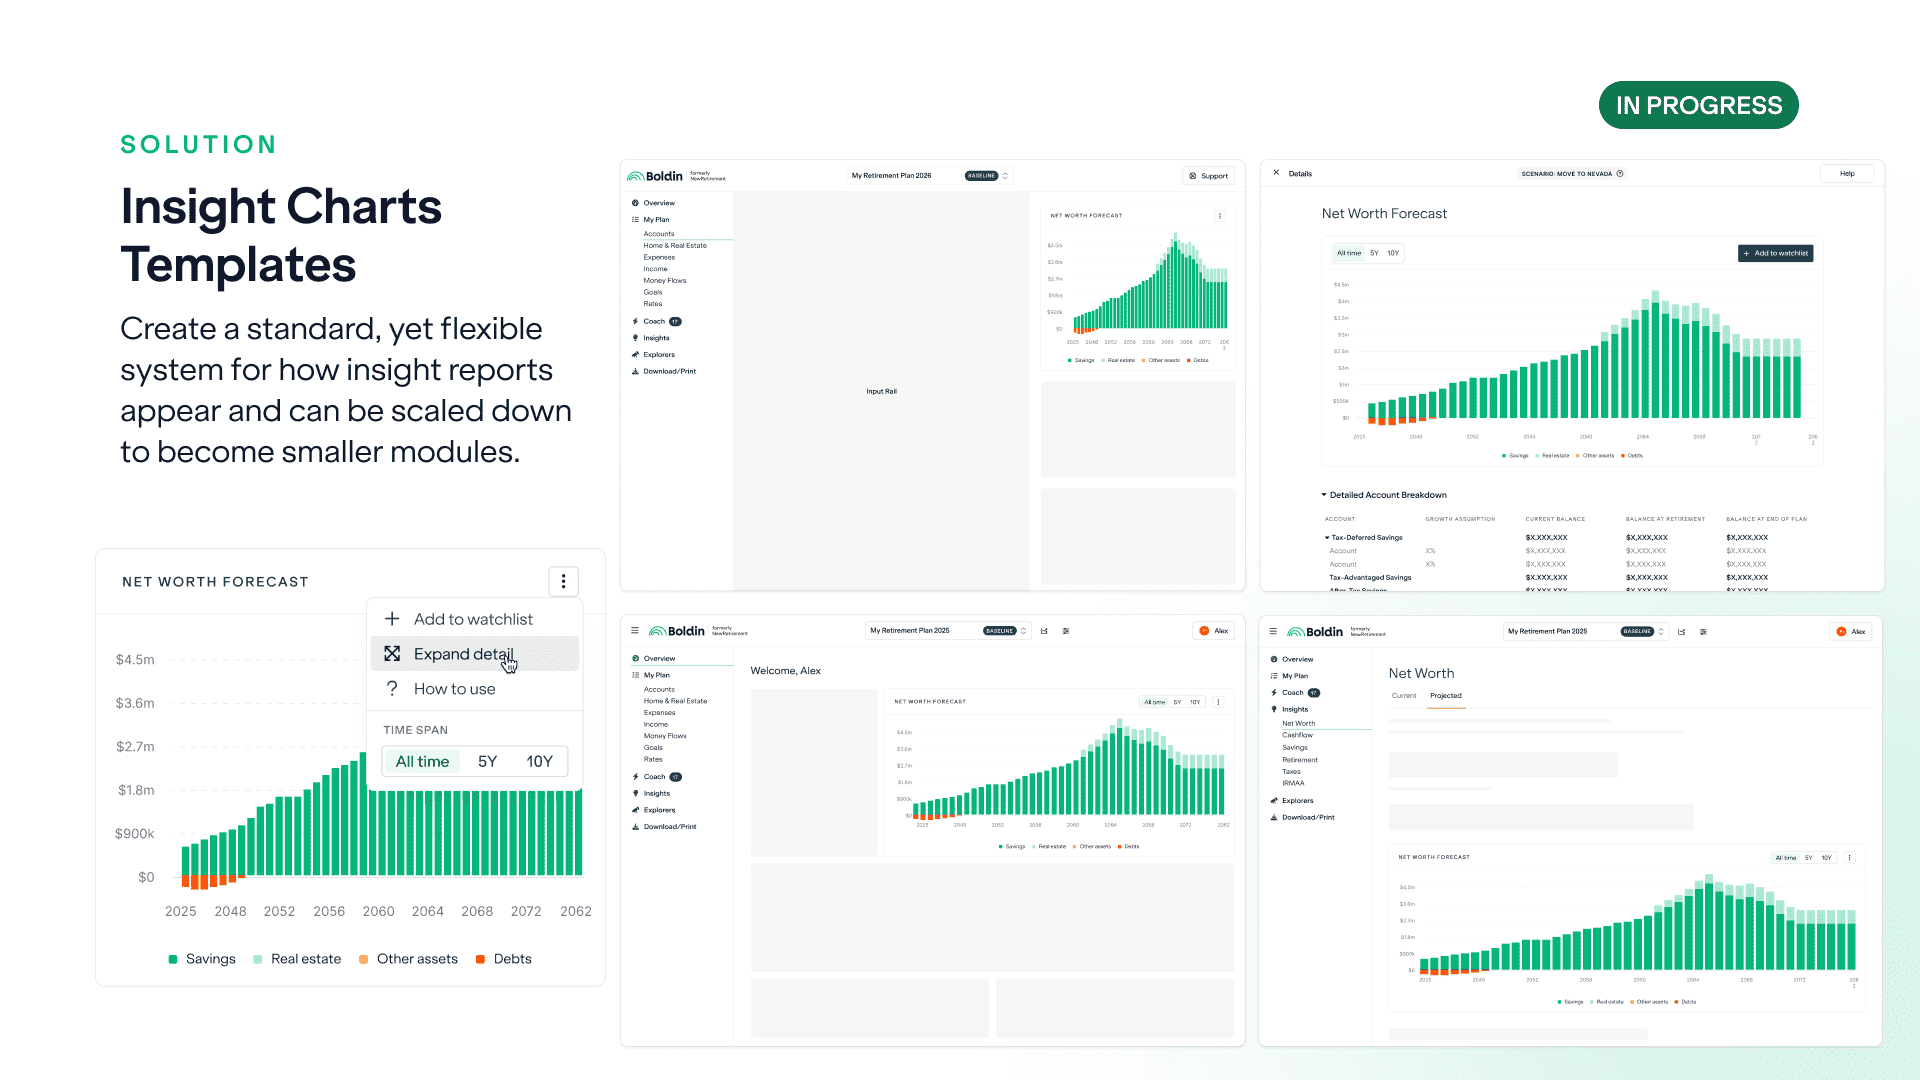Collapse the Tax-Deferred Savings row
1920x1080 pixels.
tap(1327, 538)
